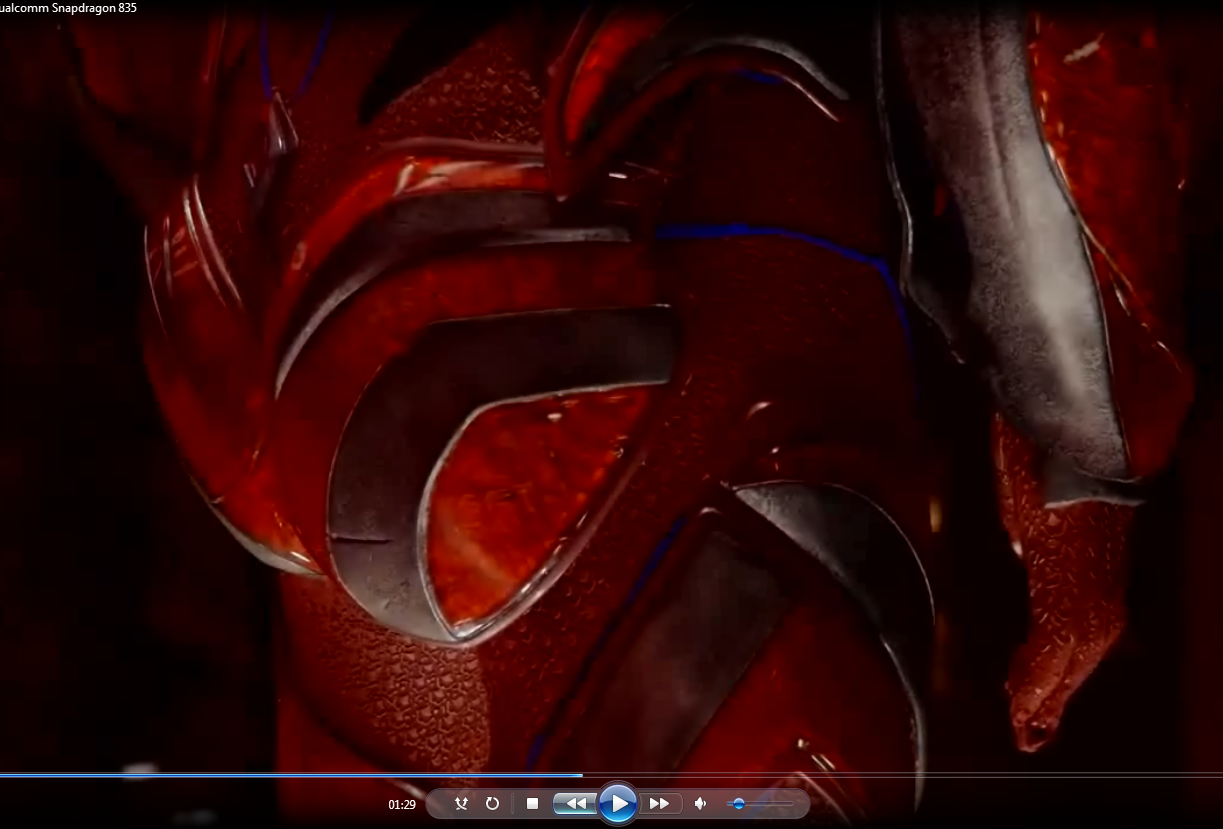Mute the audio with speaker icon
The image size is (1223, 829).
click(701, 803)
